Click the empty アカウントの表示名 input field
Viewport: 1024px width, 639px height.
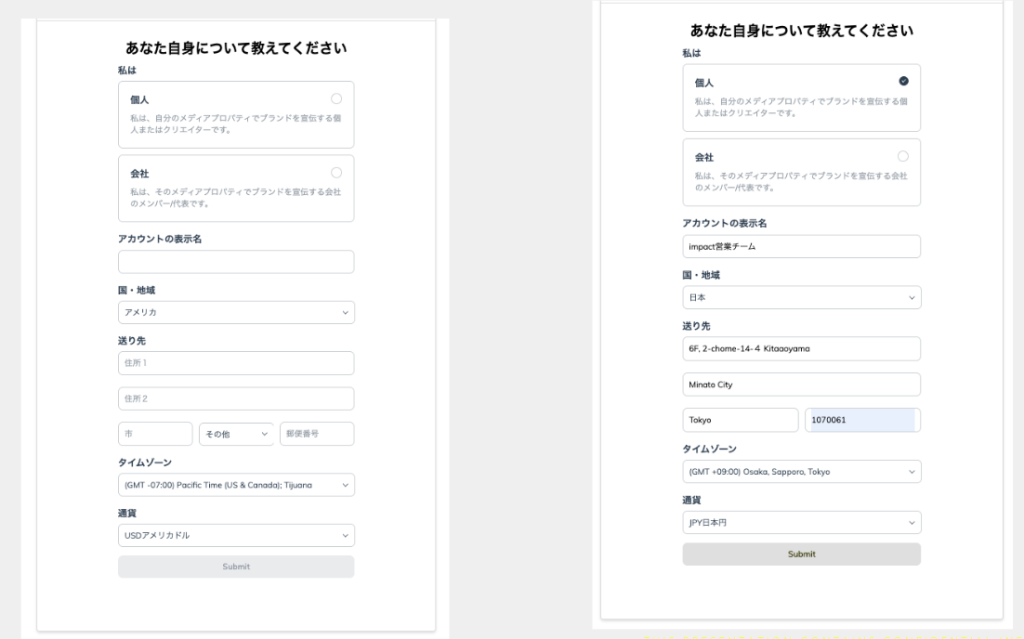point(236,262)
